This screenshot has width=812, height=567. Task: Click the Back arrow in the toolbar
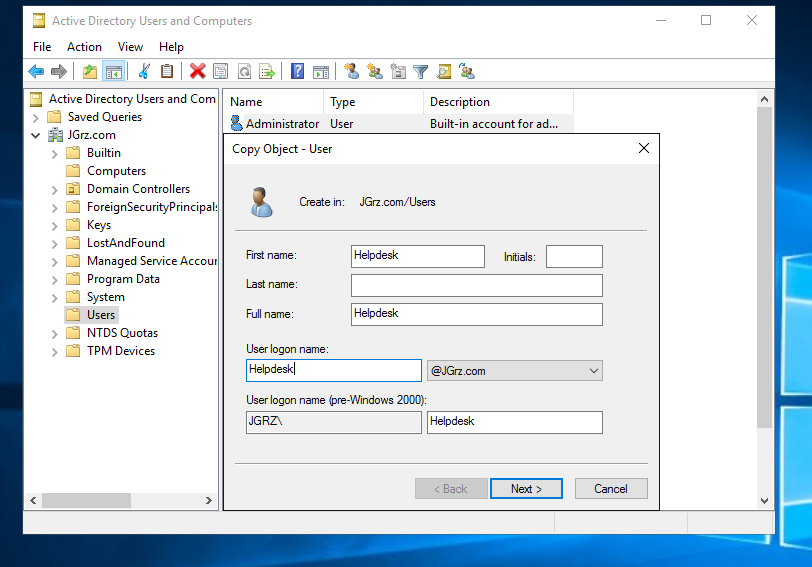(36, 71)
